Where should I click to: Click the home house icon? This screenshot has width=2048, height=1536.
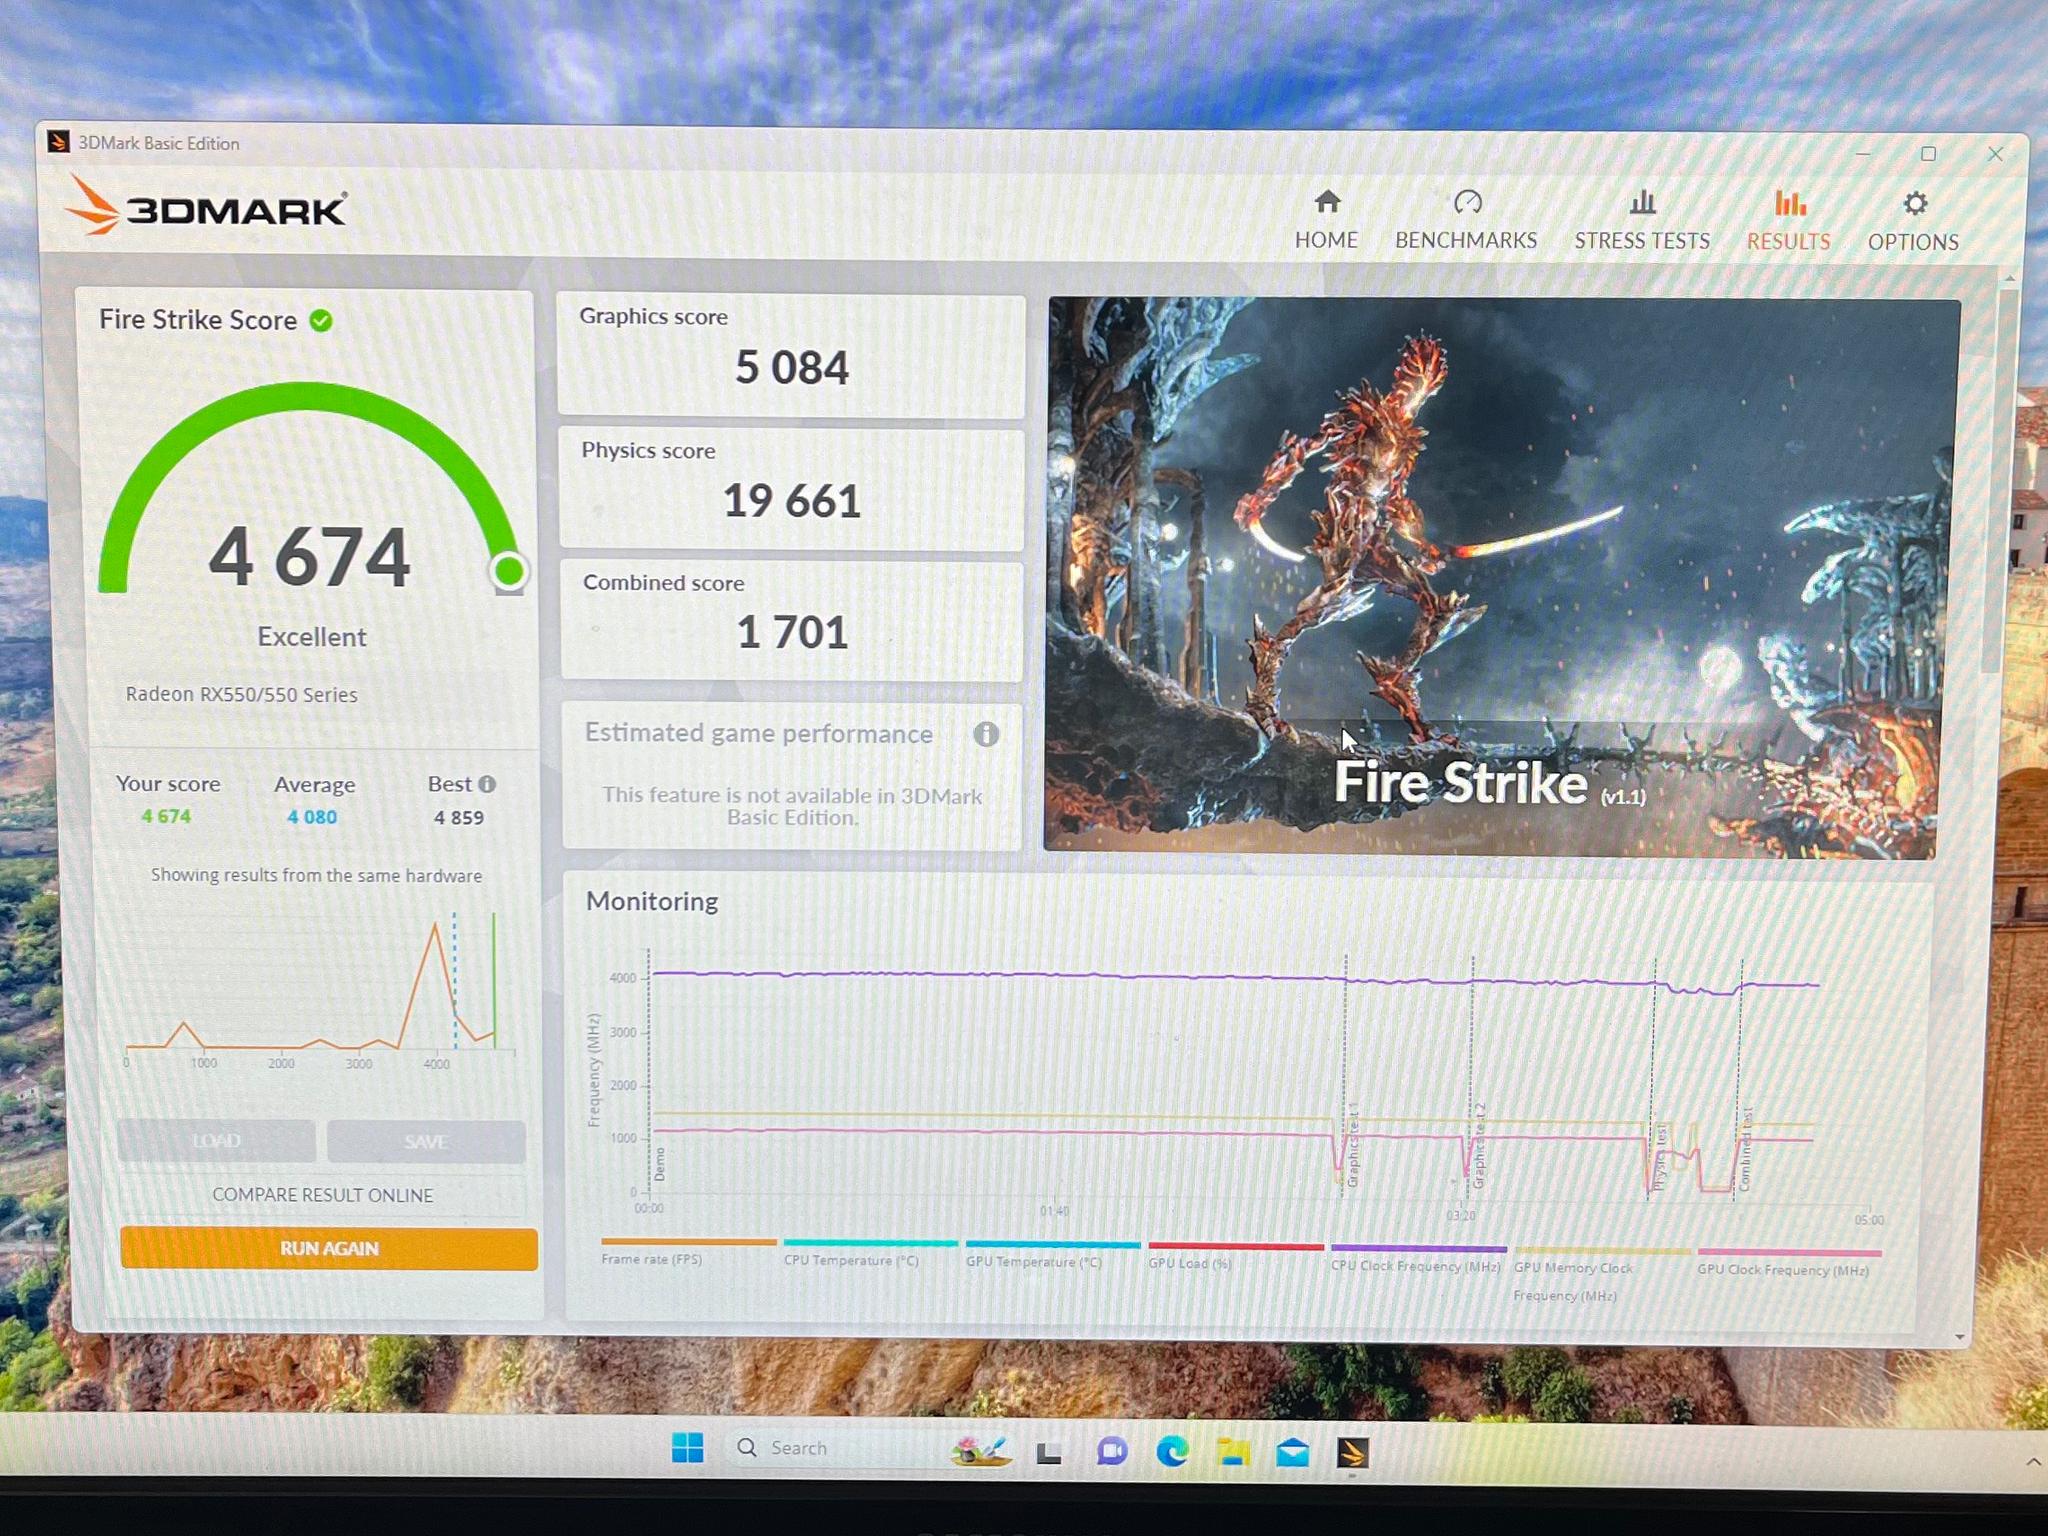pyautogui.click(x=1327, y=202)
